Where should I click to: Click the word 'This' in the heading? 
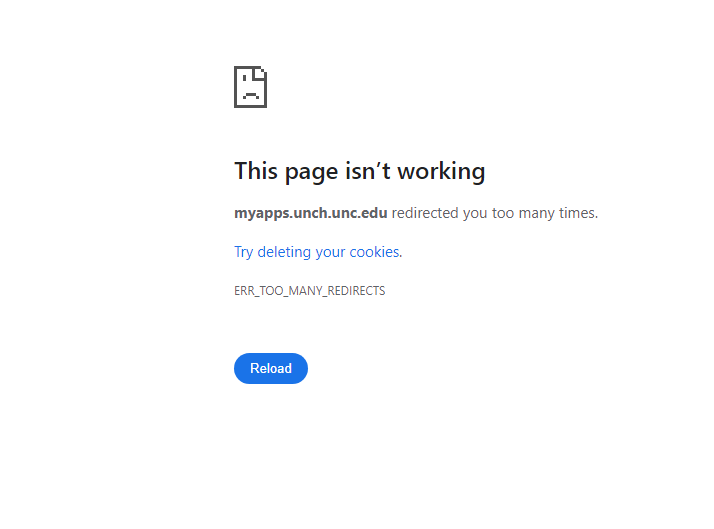pos(256,172)
